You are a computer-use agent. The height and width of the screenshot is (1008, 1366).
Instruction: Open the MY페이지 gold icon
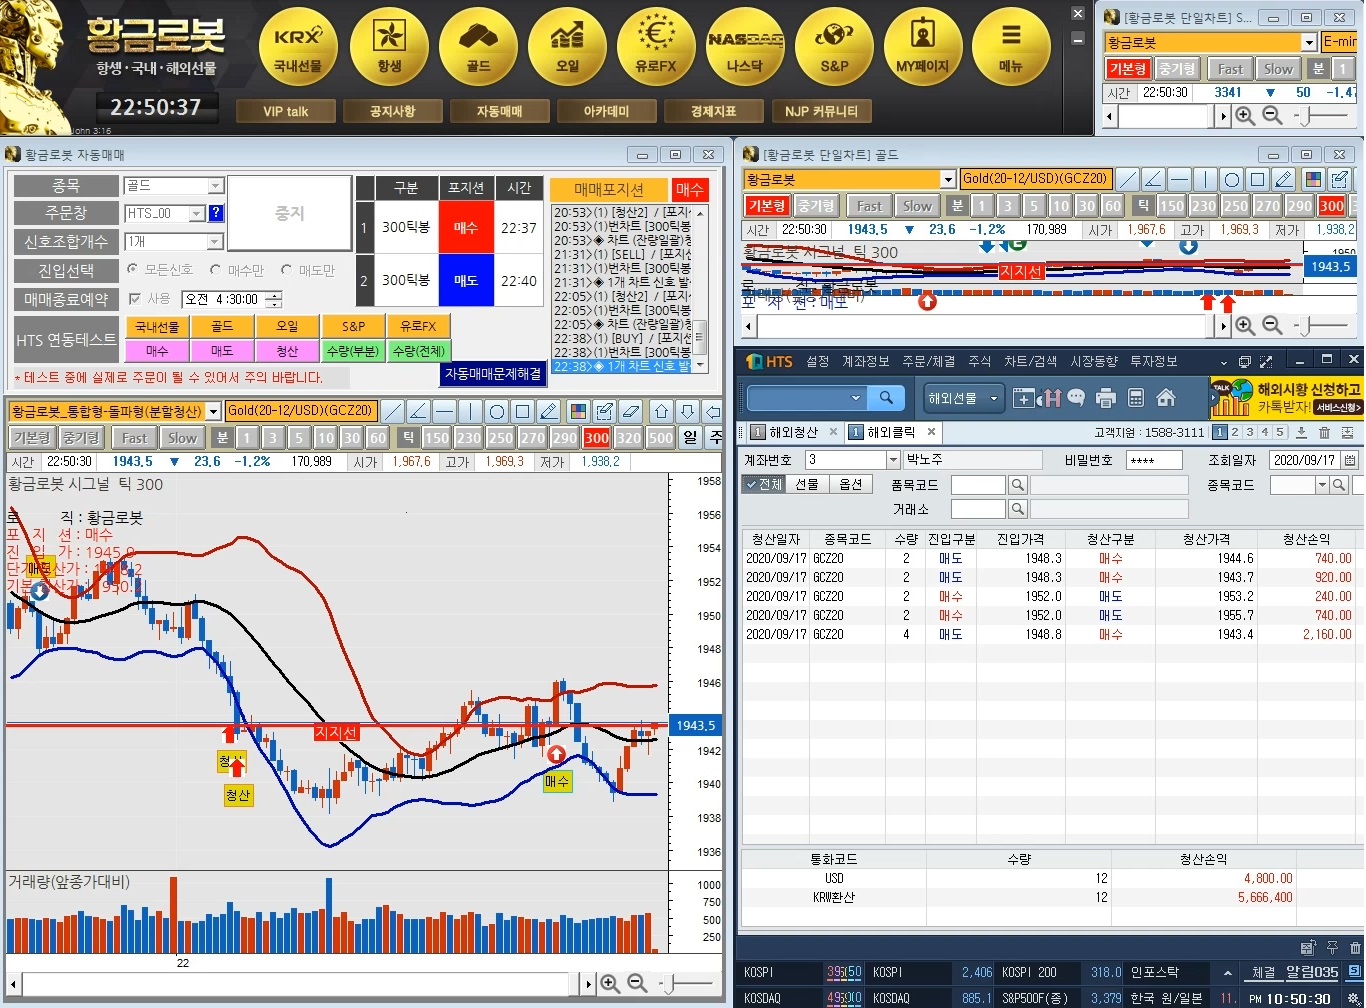tap(923, 46)
